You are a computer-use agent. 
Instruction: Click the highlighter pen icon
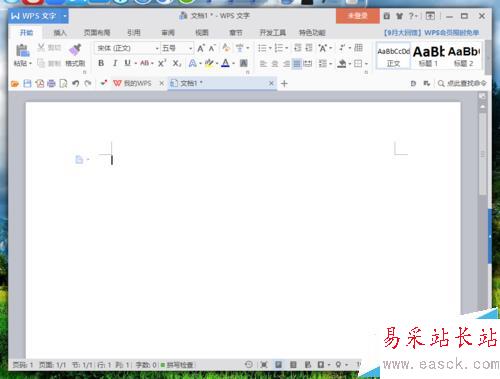[x=209, y=63]
